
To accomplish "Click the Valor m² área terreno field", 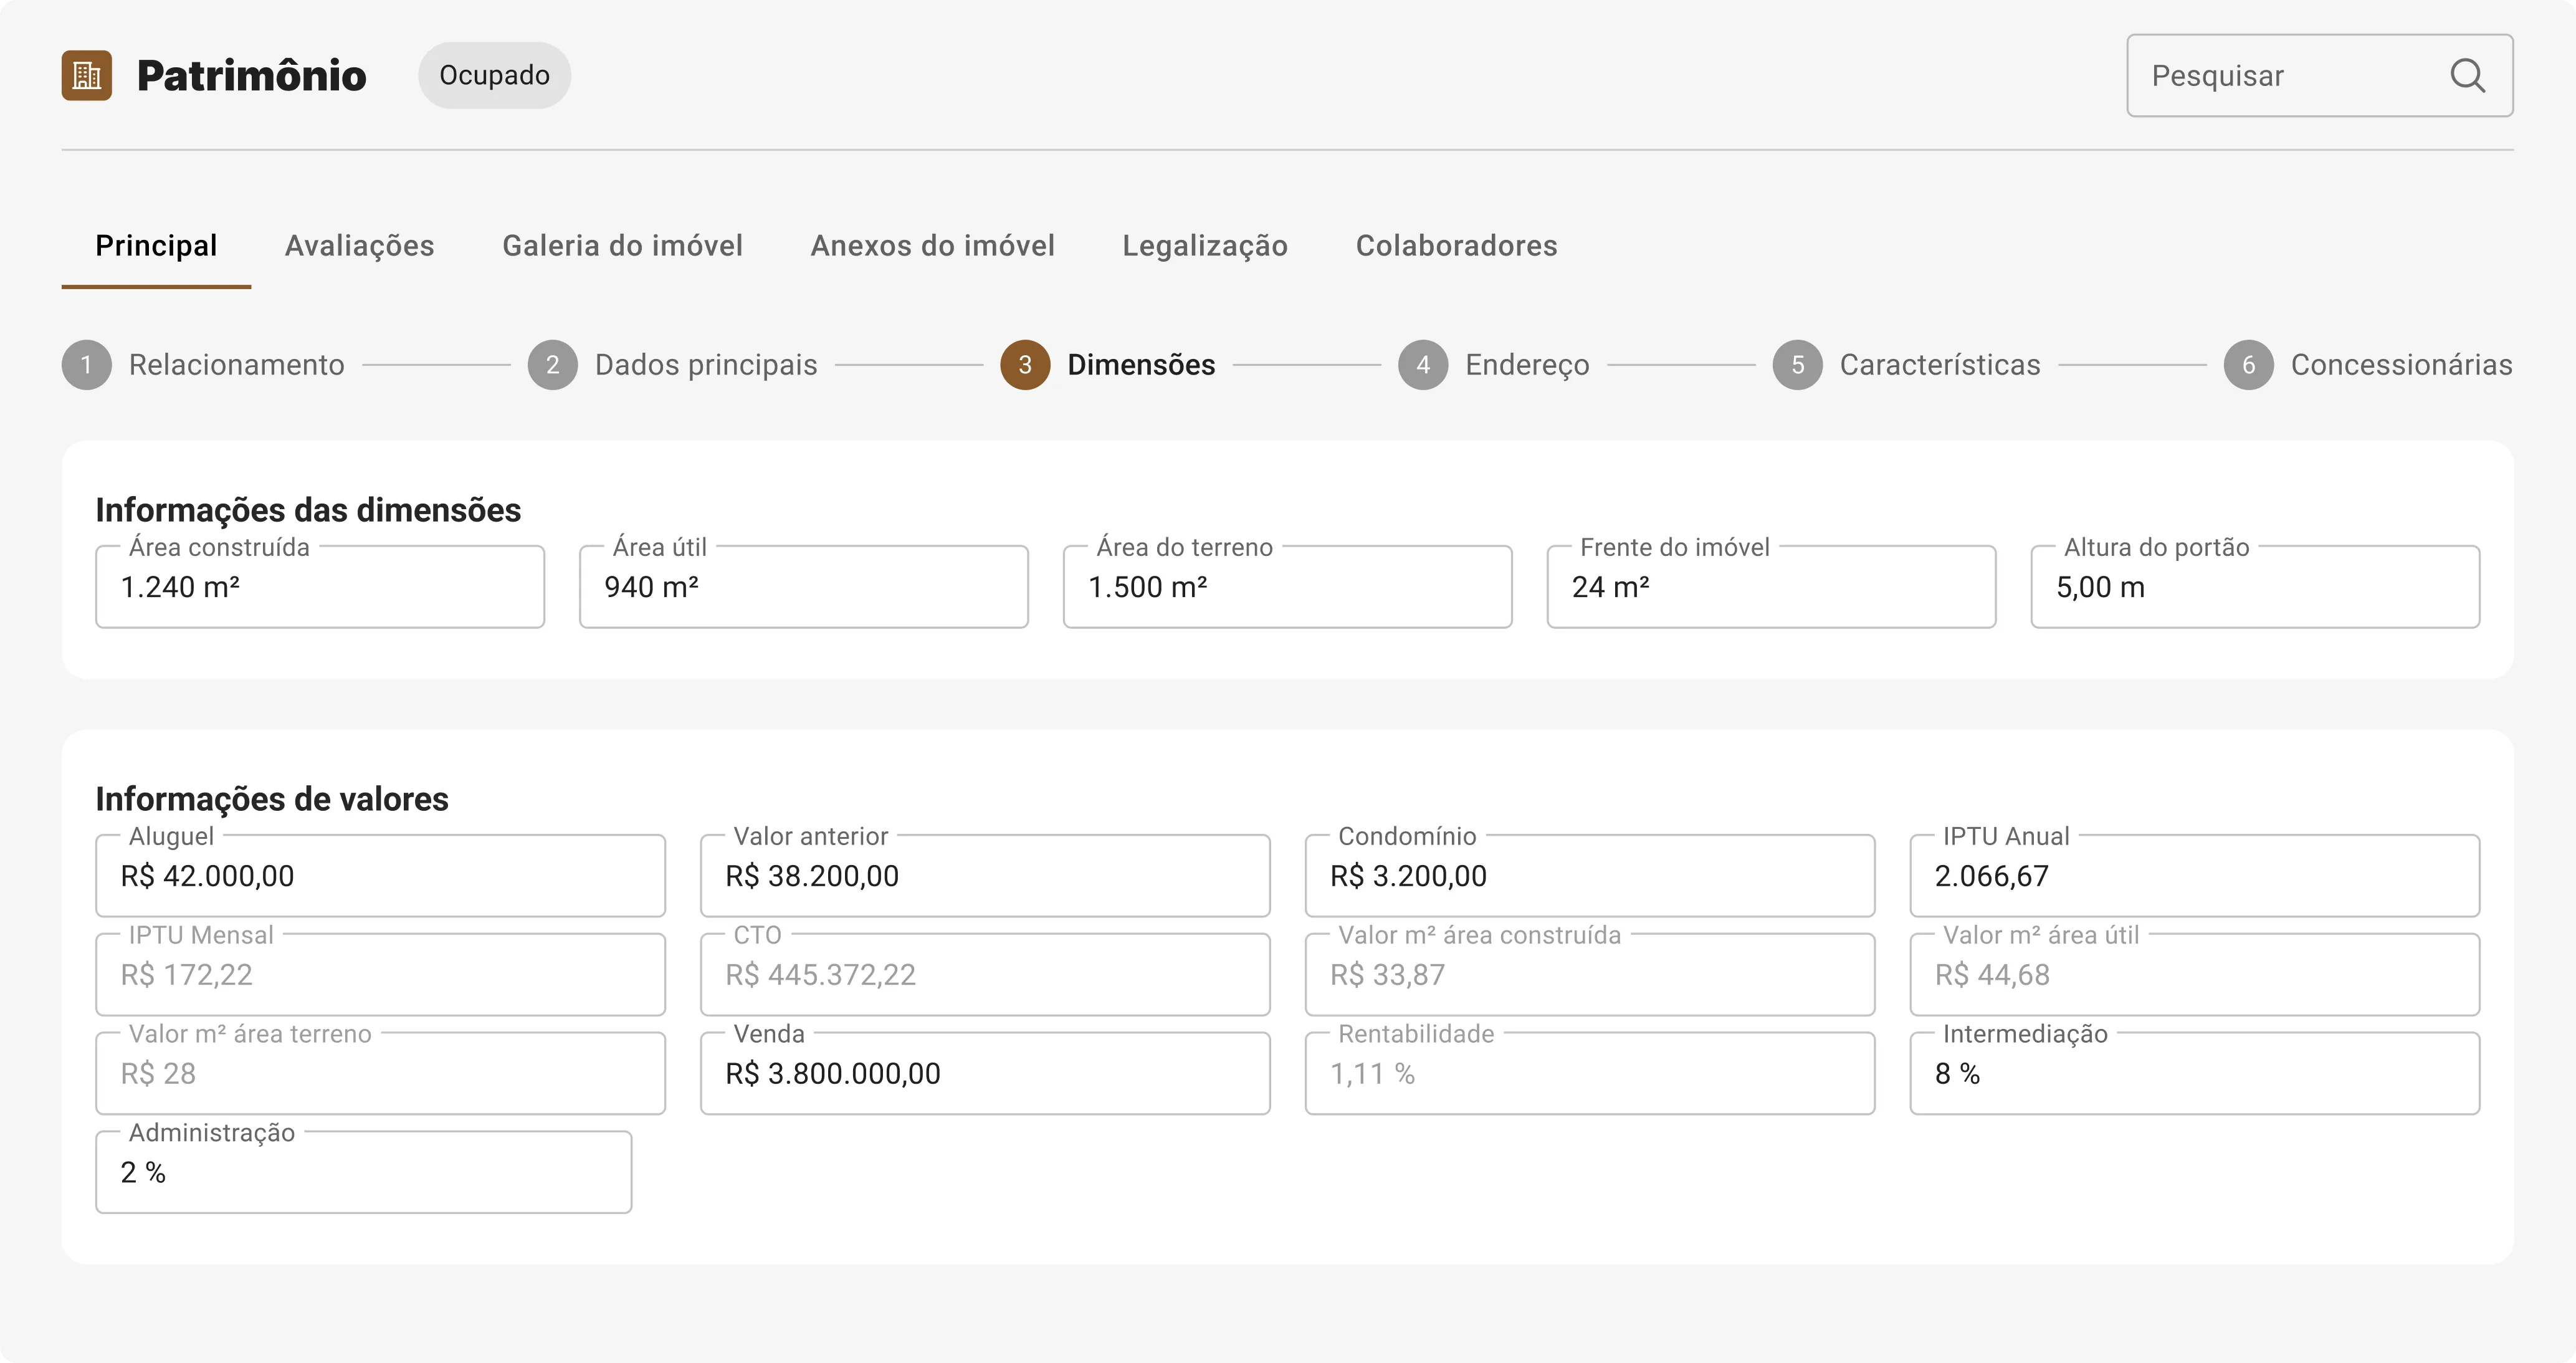I will 381,1074.
